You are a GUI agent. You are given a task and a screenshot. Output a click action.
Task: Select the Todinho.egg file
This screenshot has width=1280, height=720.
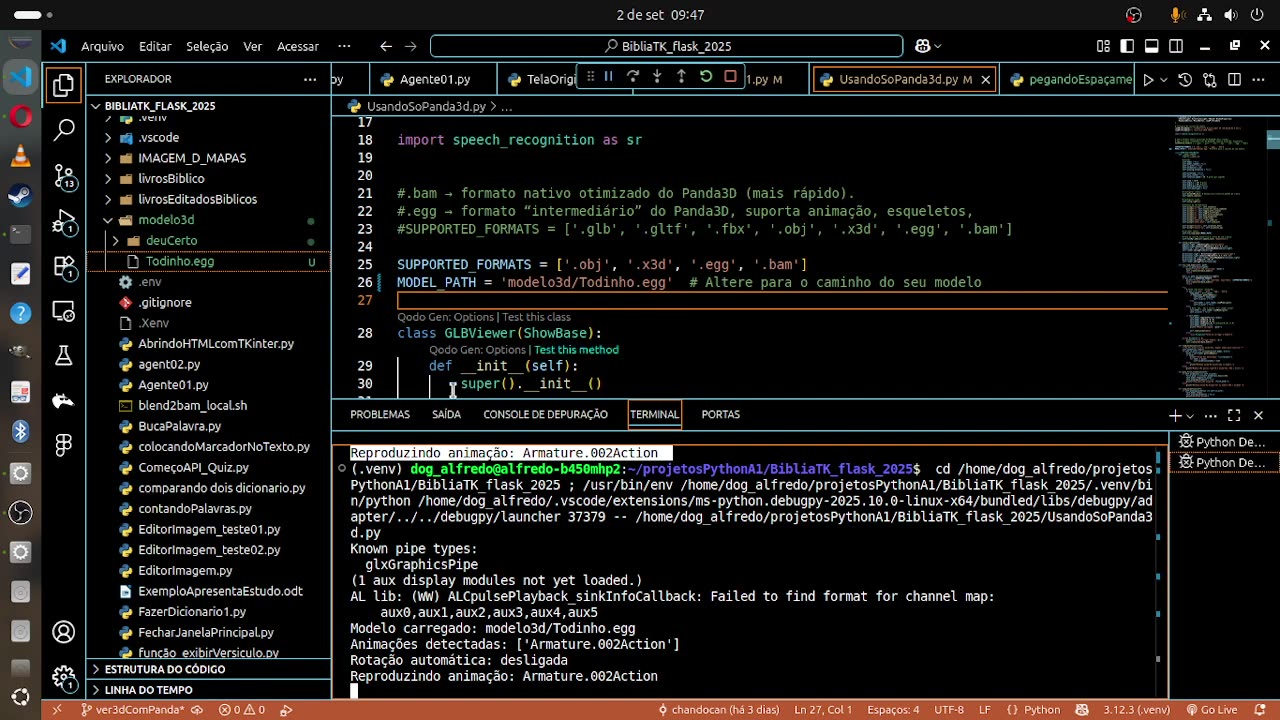tap(209, 261)
